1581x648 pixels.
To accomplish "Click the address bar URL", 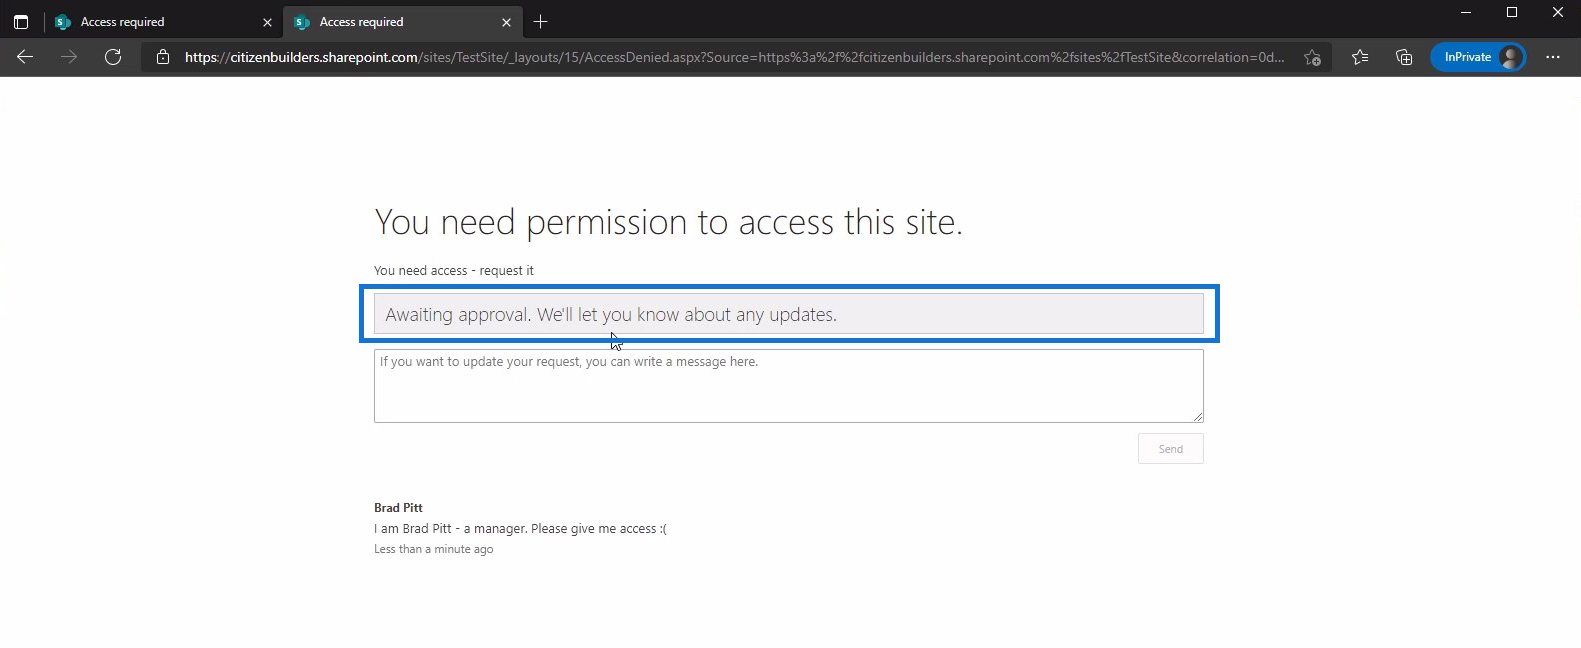I will click(x=734, y=57).
